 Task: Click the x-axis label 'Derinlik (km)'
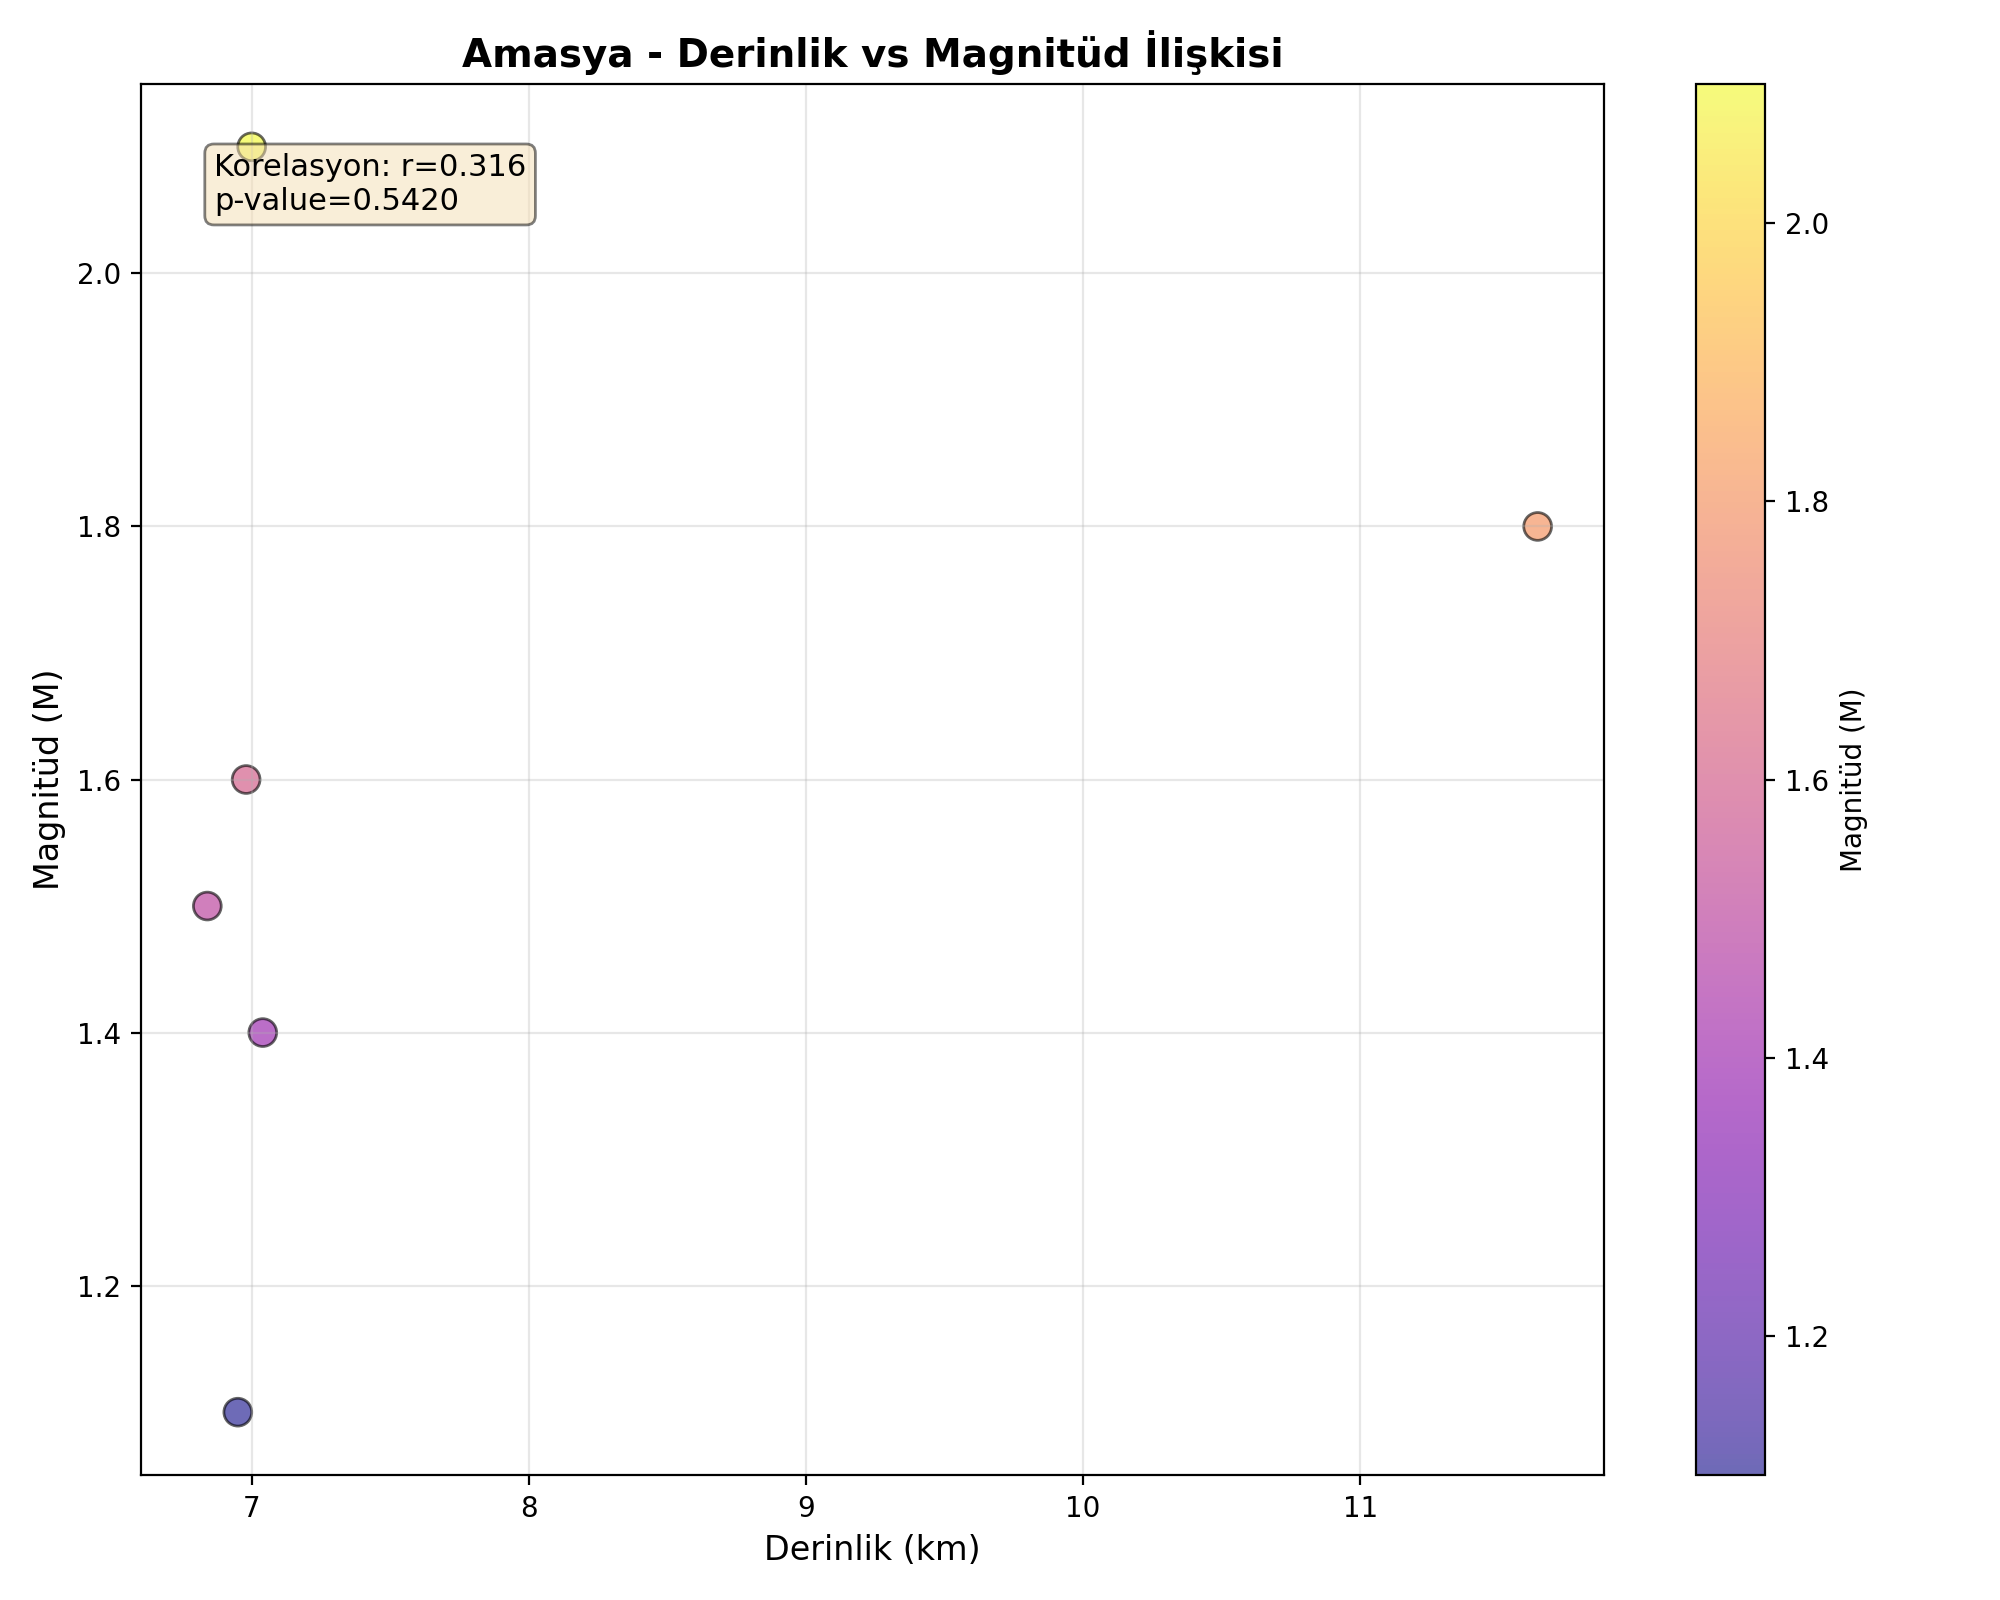pos(872,1549)
